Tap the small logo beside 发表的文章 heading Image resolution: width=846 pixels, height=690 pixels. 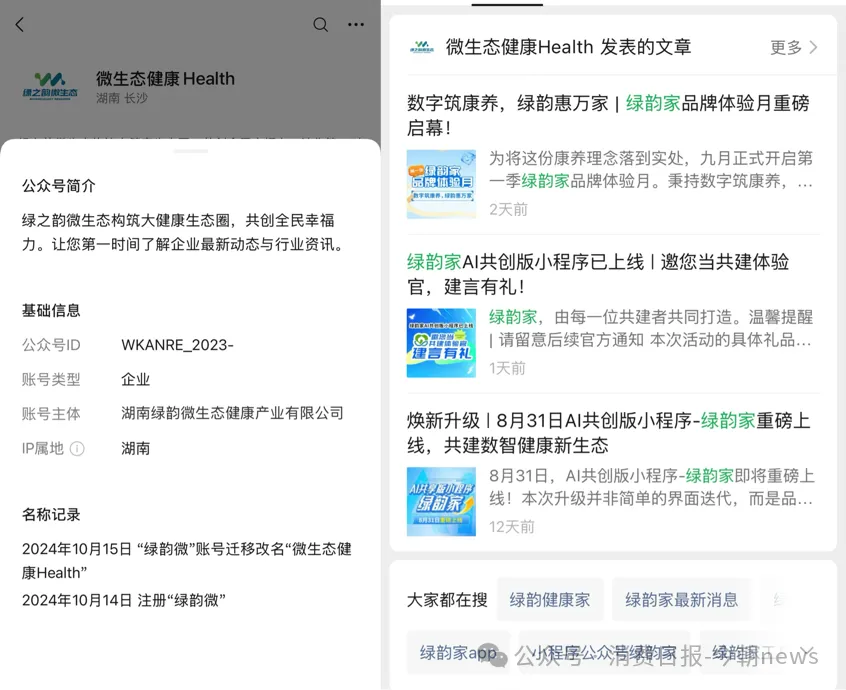pyautogui.click(x=421, y=47)
